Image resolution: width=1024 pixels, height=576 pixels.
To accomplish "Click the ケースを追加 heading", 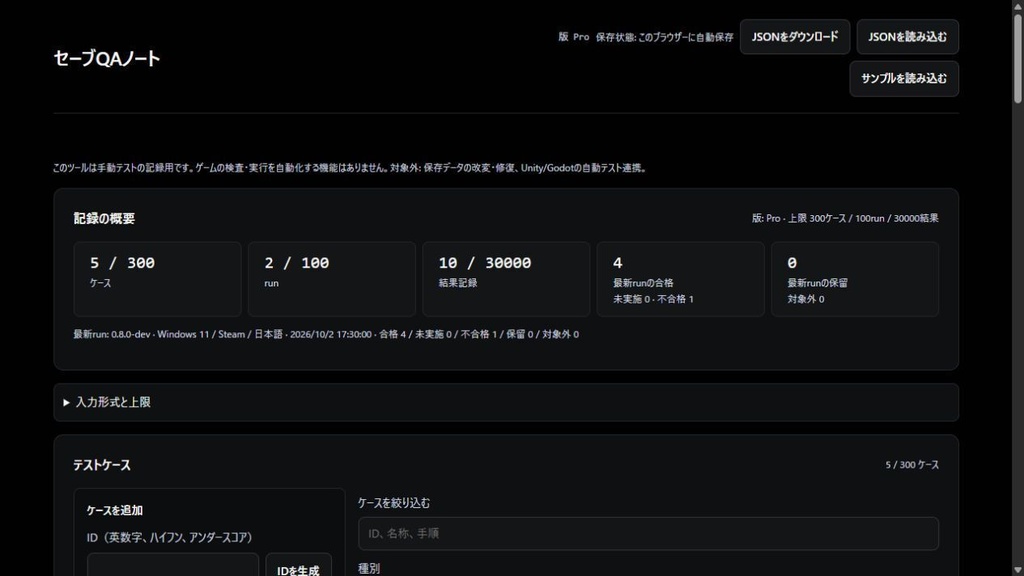I will [x=114, y=511].
